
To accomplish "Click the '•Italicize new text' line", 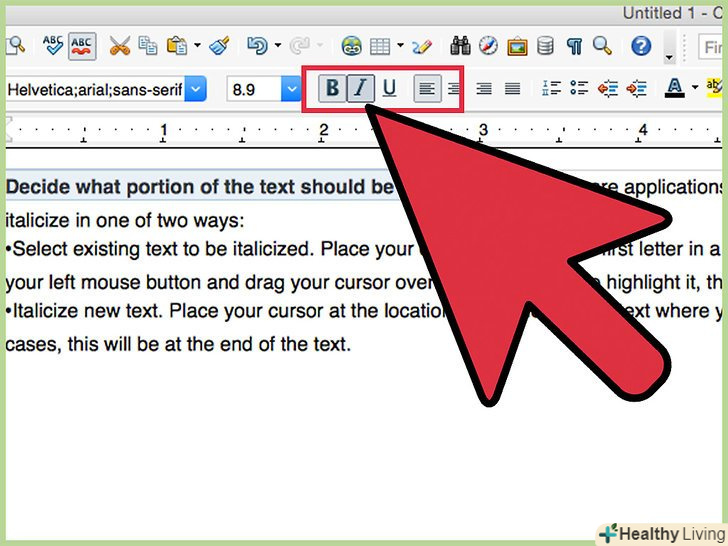I will (x=226, y=311).
